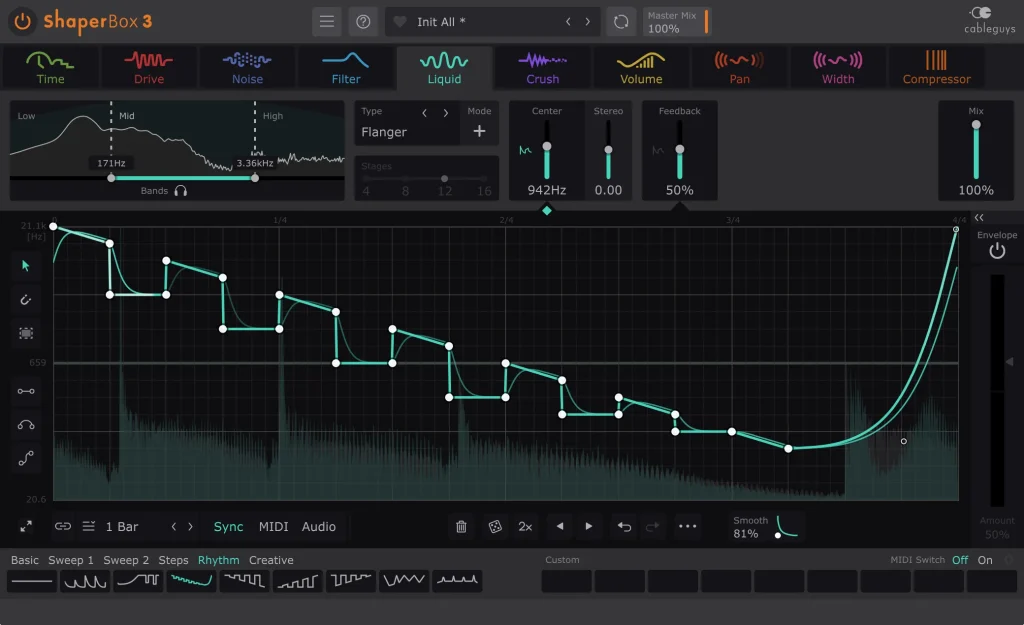Click the reload preset circular arrow icon
The height and width of the screenshot is (625, 1024).
pos(621,22)
